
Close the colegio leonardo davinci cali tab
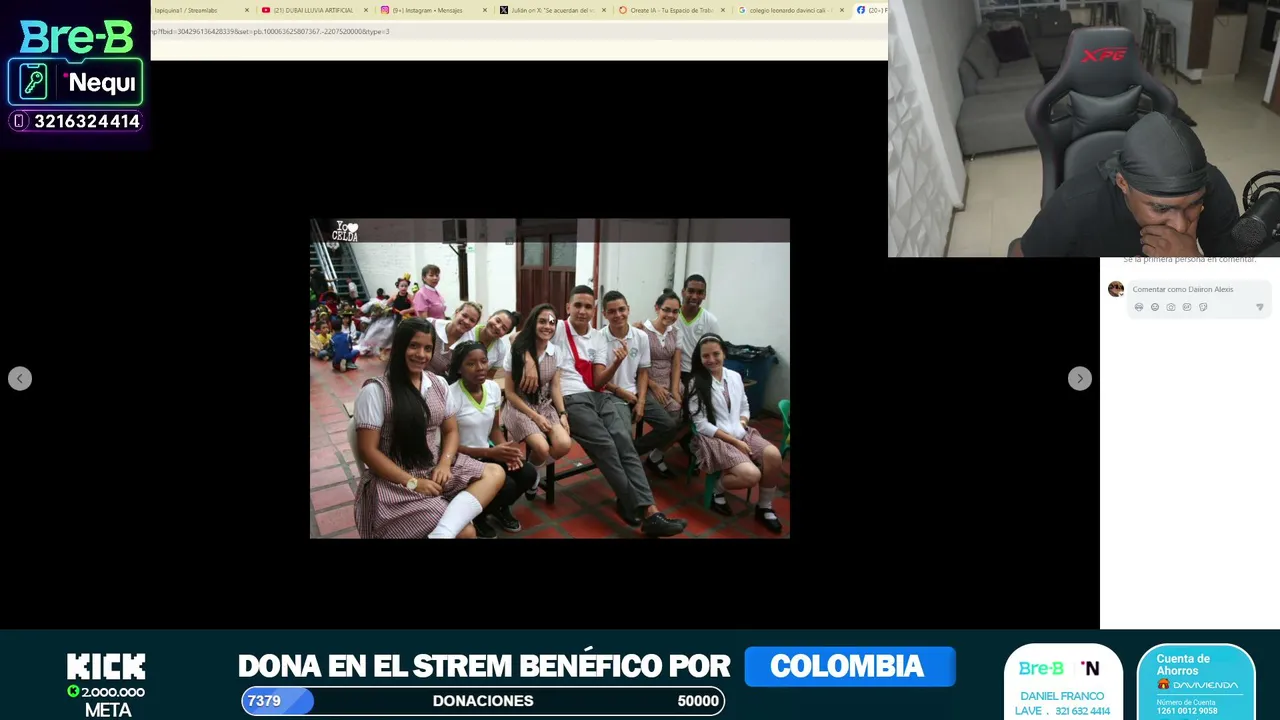(x=842, y=10)
